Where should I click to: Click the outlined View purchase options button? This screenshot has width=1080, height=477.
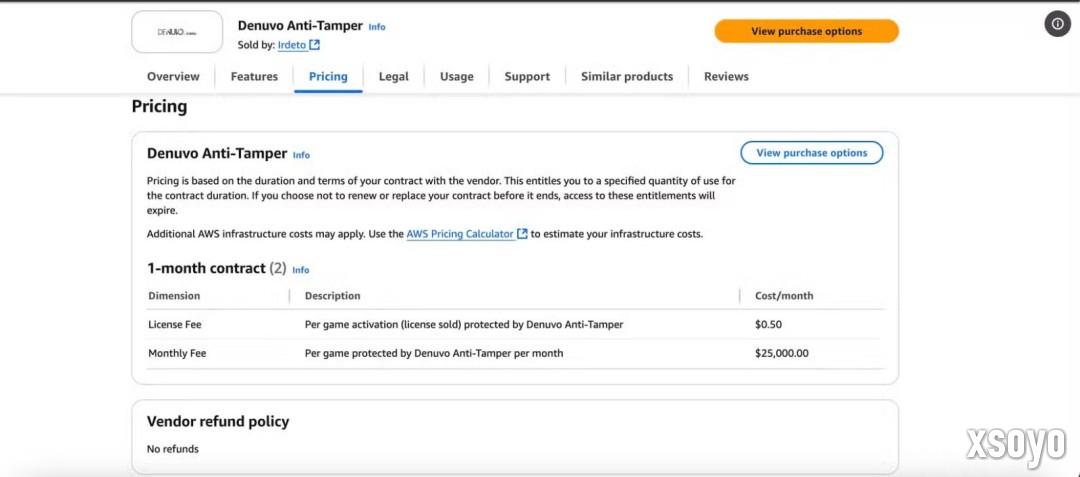pyautogui.click(x=811, y=153)
